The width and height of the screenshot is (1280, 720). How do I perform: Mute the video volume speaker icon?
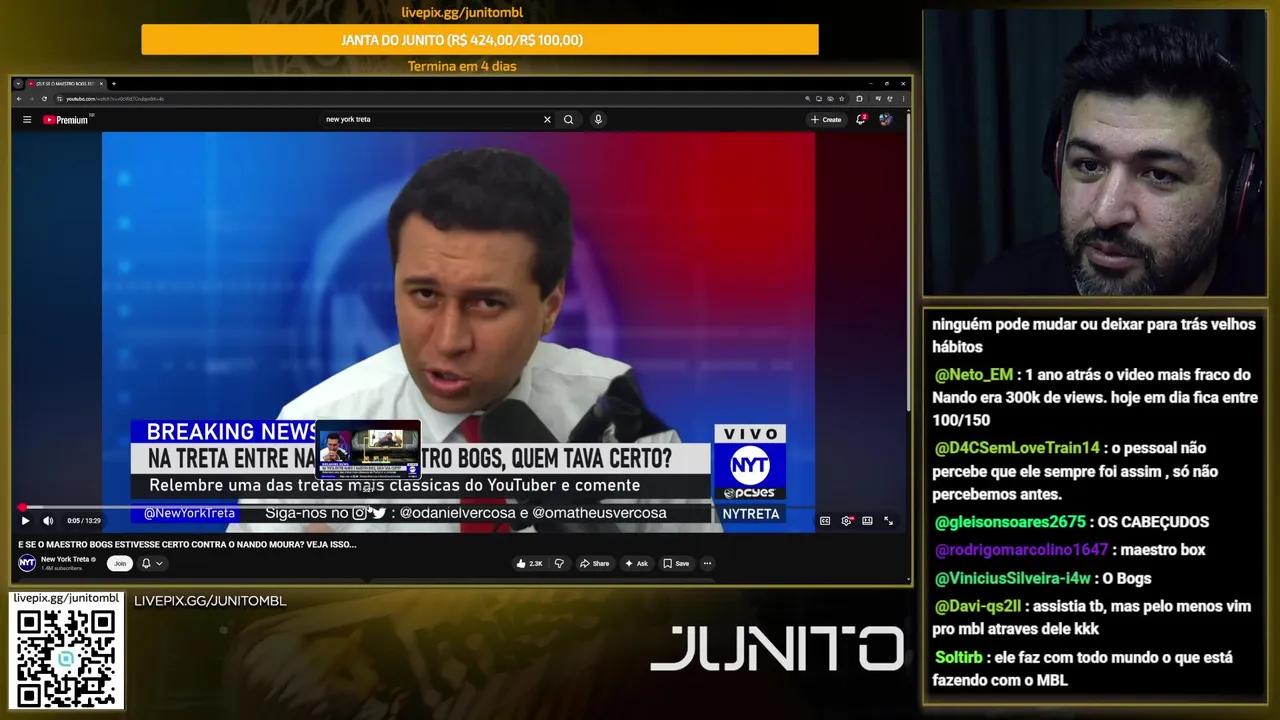[x=47, y=520]
